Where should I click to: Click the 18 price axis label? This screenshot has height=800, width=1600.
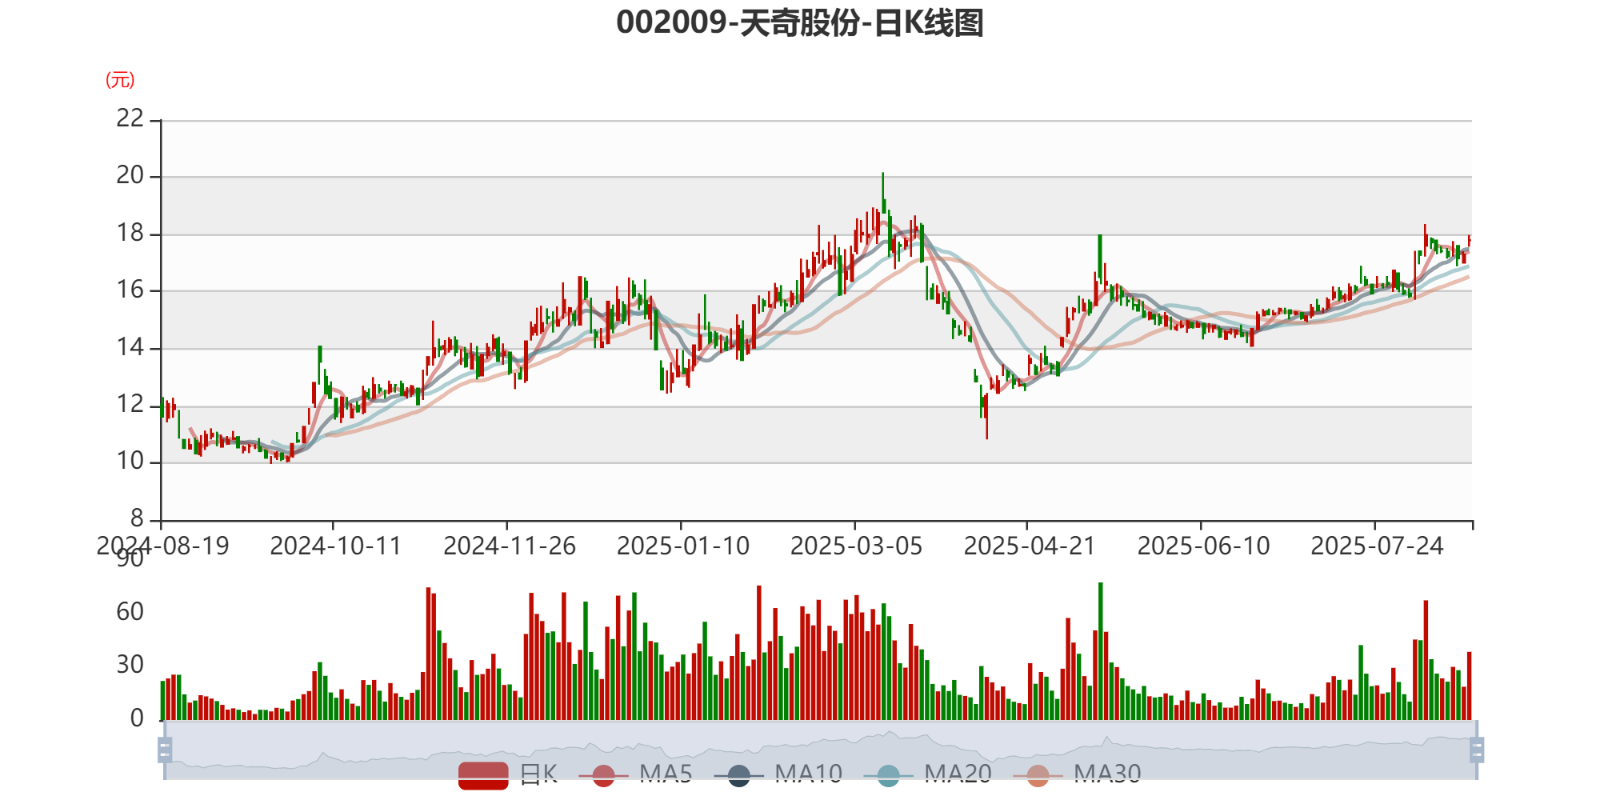tap(130, 233)
